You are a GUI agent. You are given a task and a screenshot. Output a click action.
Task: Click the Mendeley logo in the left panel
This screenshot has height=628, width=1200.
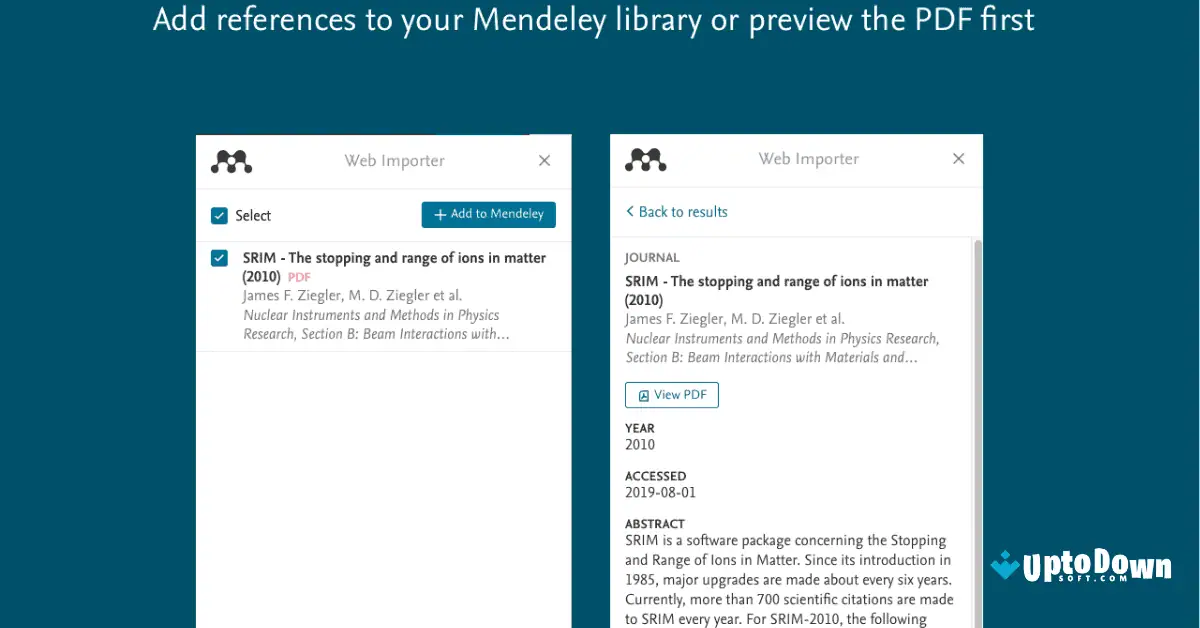point(231,160)
